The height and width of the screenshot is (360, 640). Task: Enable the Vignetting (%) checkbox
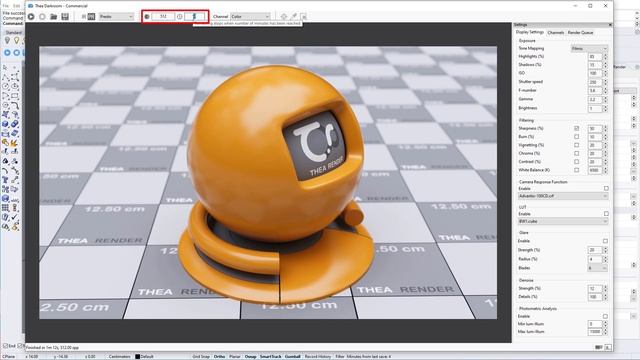coord(576,145)
